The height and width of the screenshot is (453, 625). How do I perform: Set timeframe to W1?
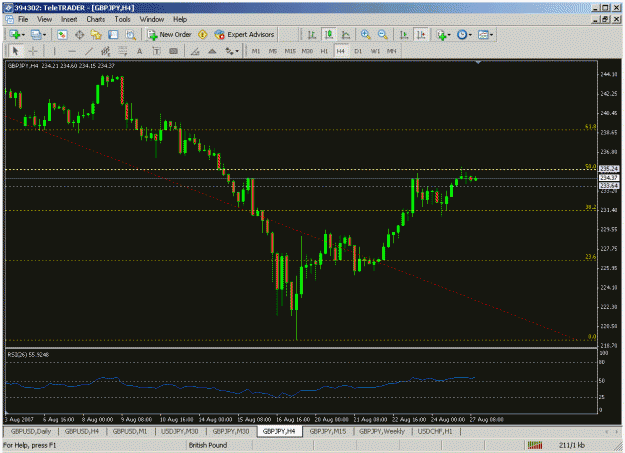[375, 51]
